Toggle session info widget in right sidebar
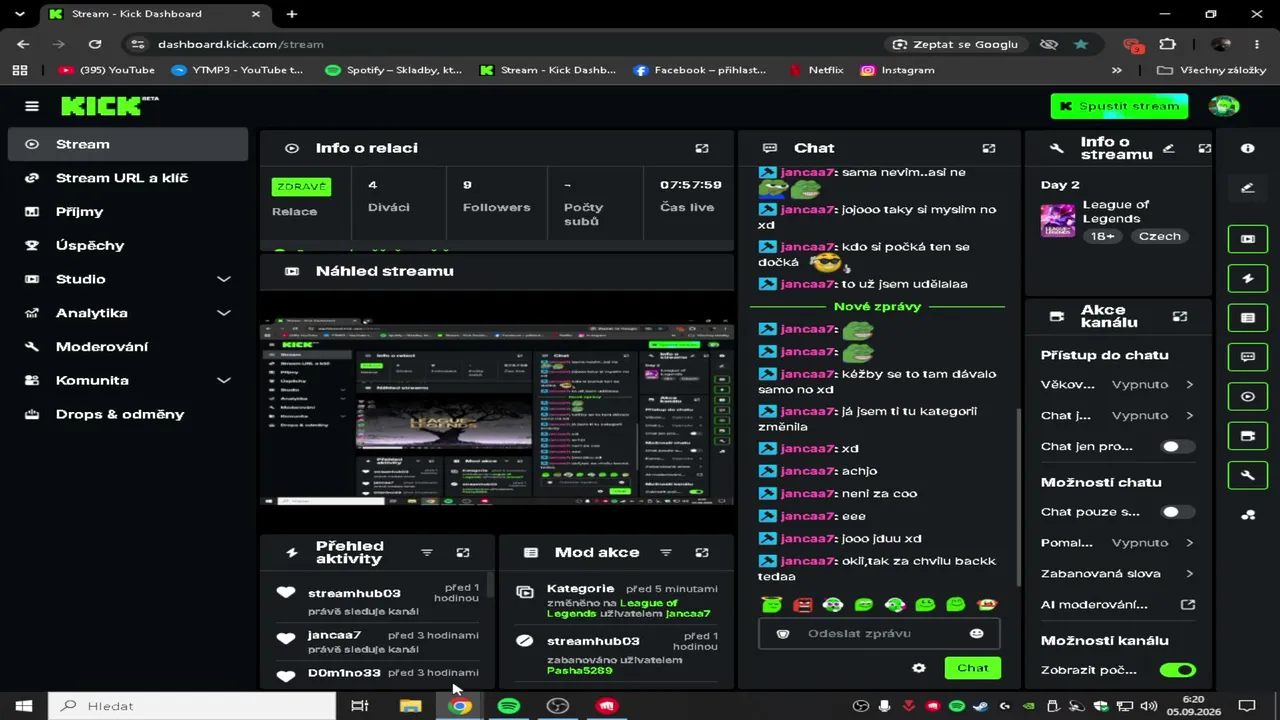This screenshot has width=1280, height=720. click(x=1248, y=397)
